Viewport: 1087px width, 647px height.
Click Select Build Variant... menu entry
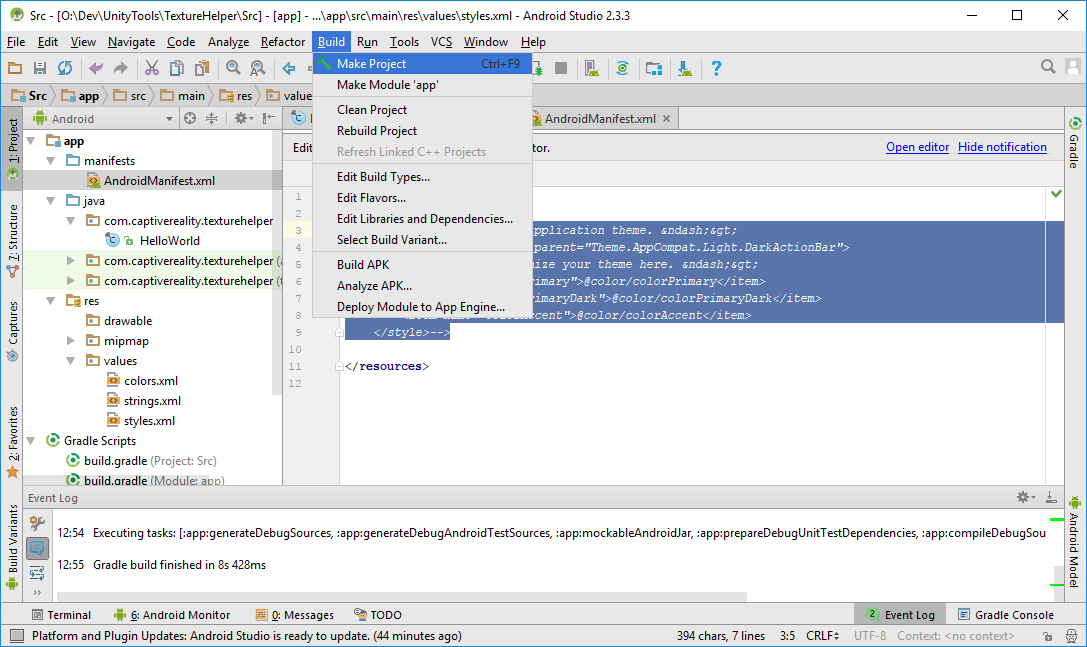pos(422,239)
